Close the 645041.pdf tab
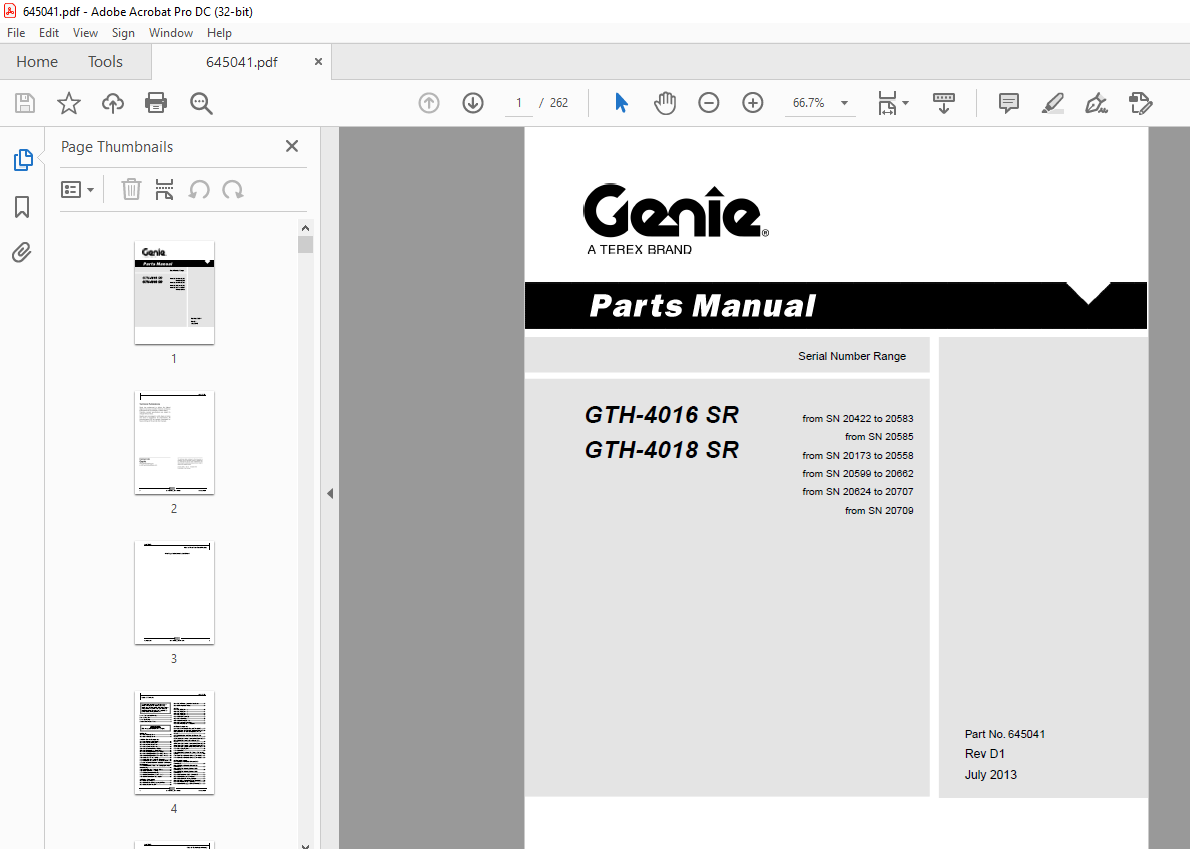The width and height of the screenshot is (1190, 849). pos(318,61)
